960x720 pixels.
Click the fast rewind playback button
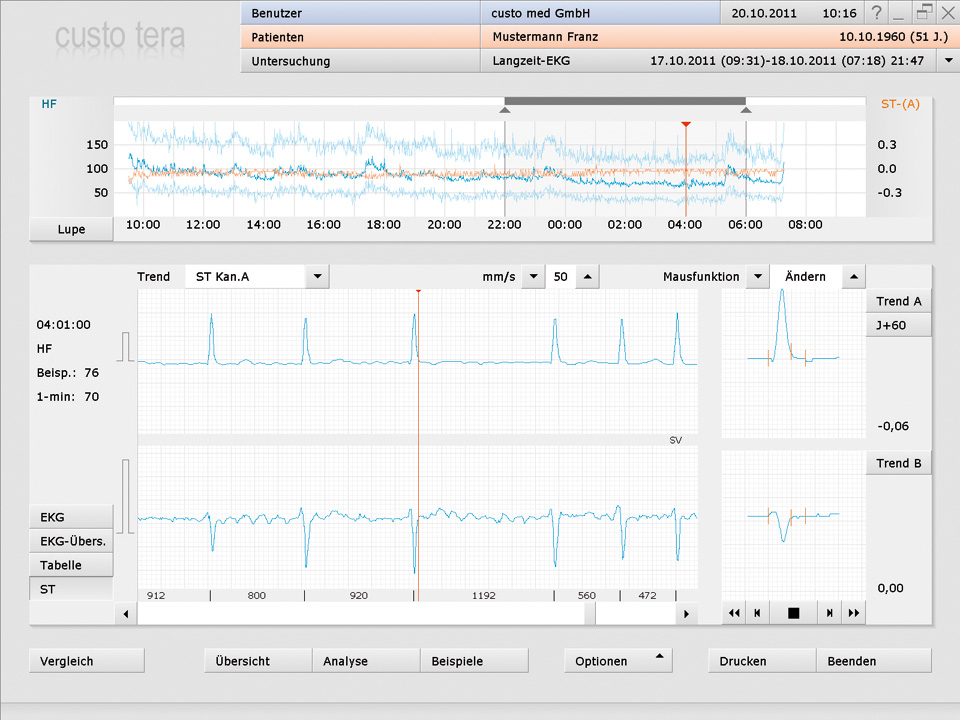(735, 613)
